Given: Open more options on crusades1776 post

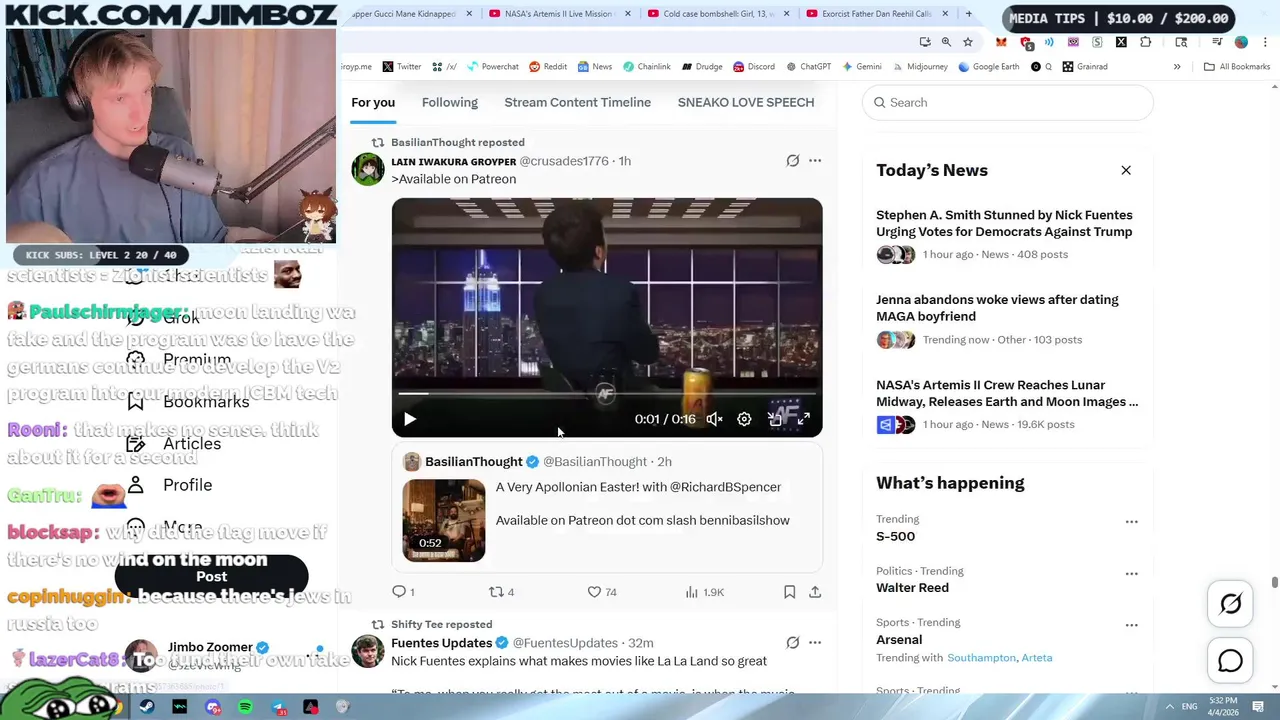Looking at the screenshot, I should coord(815,161).
